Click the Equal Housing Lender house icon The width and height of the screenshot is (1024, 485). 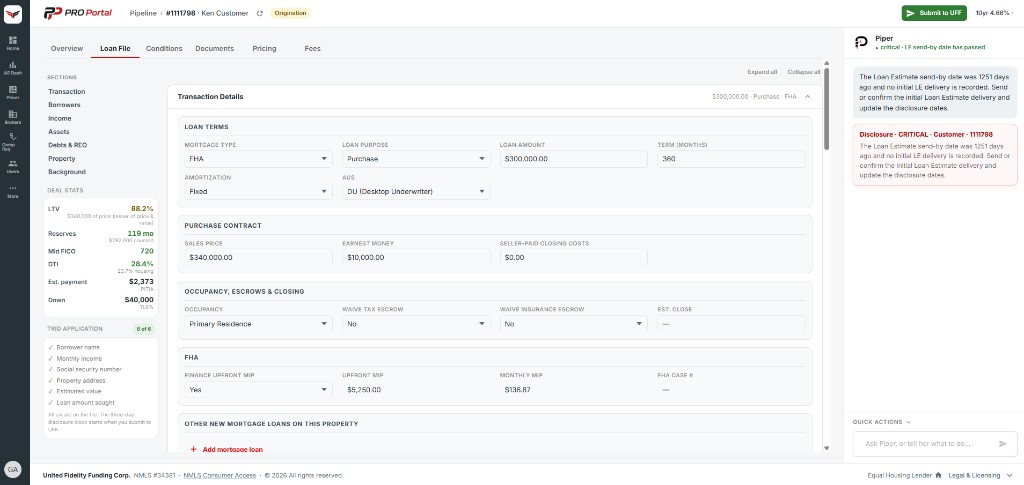coord(938,475)
